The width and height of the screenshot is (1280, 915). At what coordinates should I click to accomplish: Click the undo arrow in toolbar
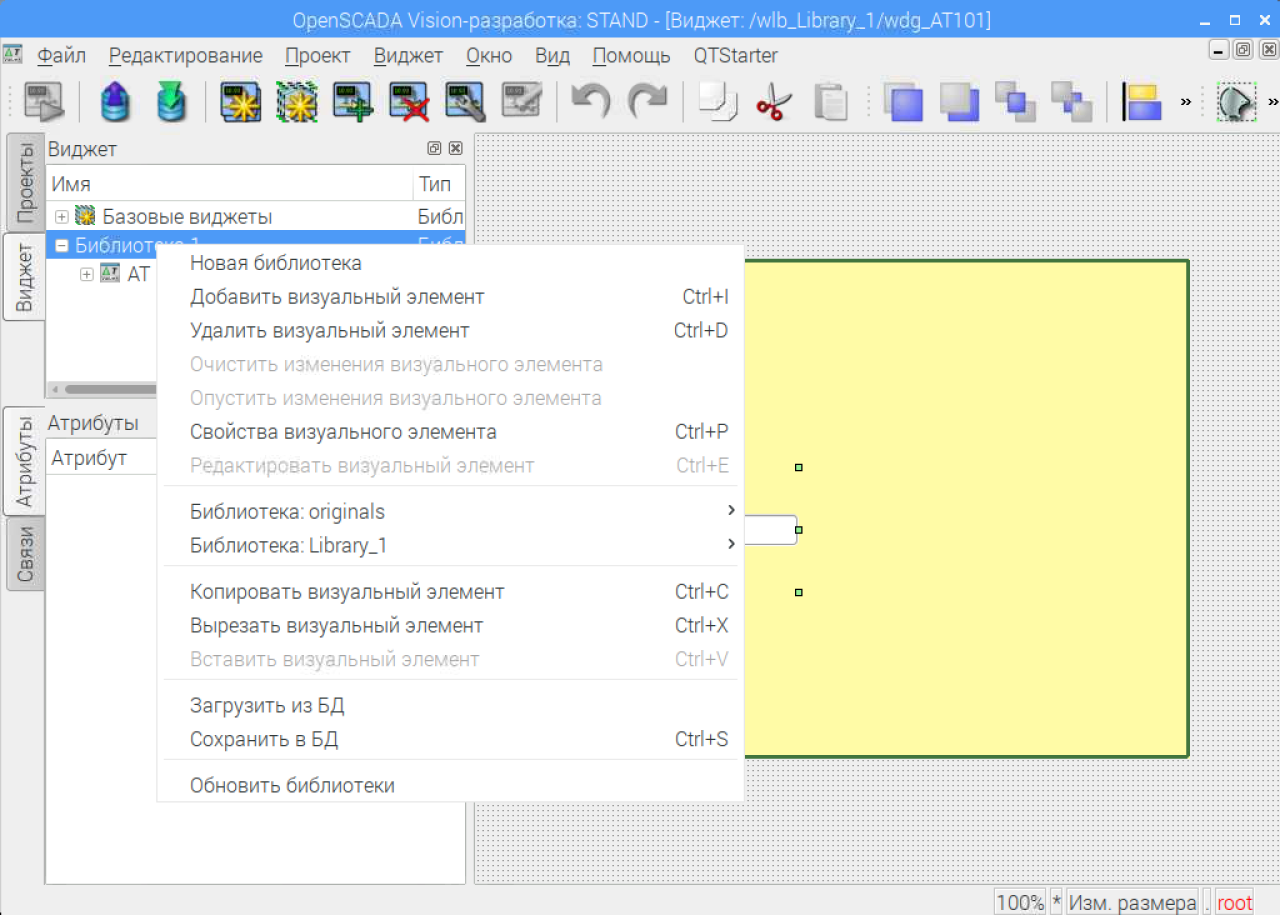[590, 102]
